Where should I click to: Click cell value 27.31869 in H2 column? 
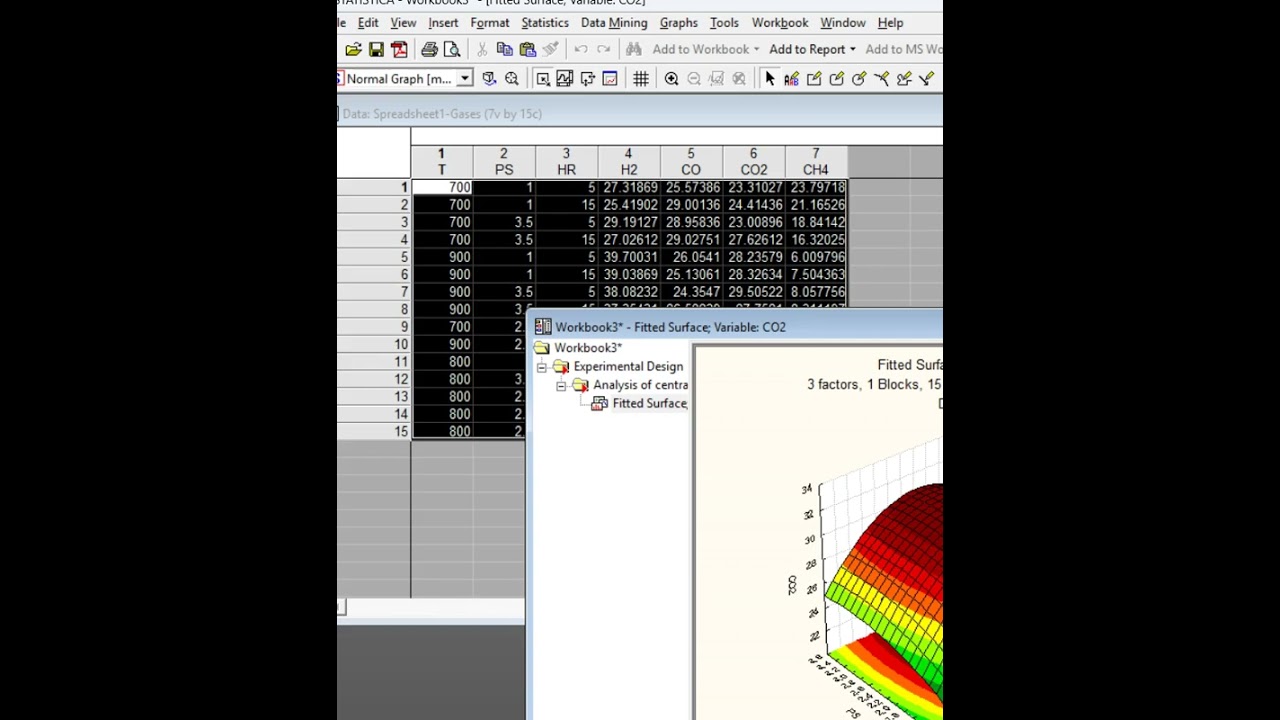630,188
